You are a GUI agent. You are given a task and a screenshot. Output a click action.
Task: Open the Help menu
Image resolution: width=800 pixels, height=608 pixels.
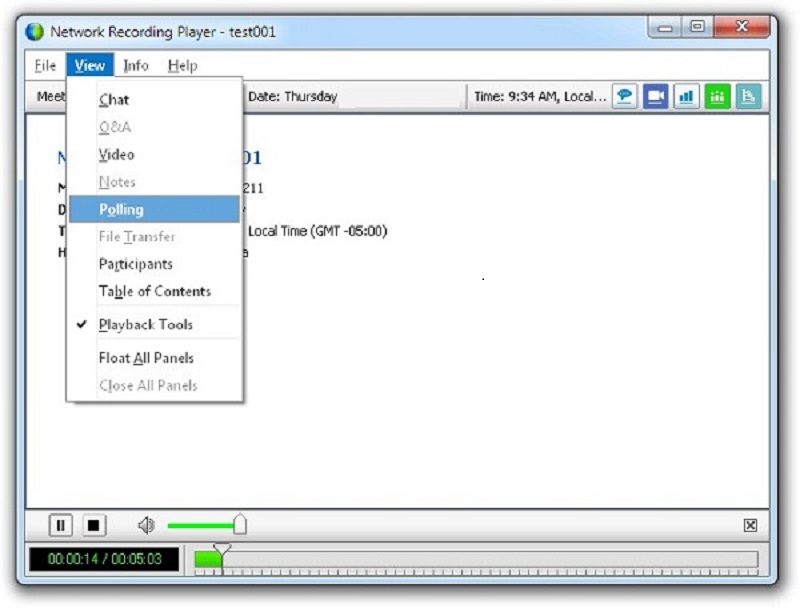click(179, 65)
